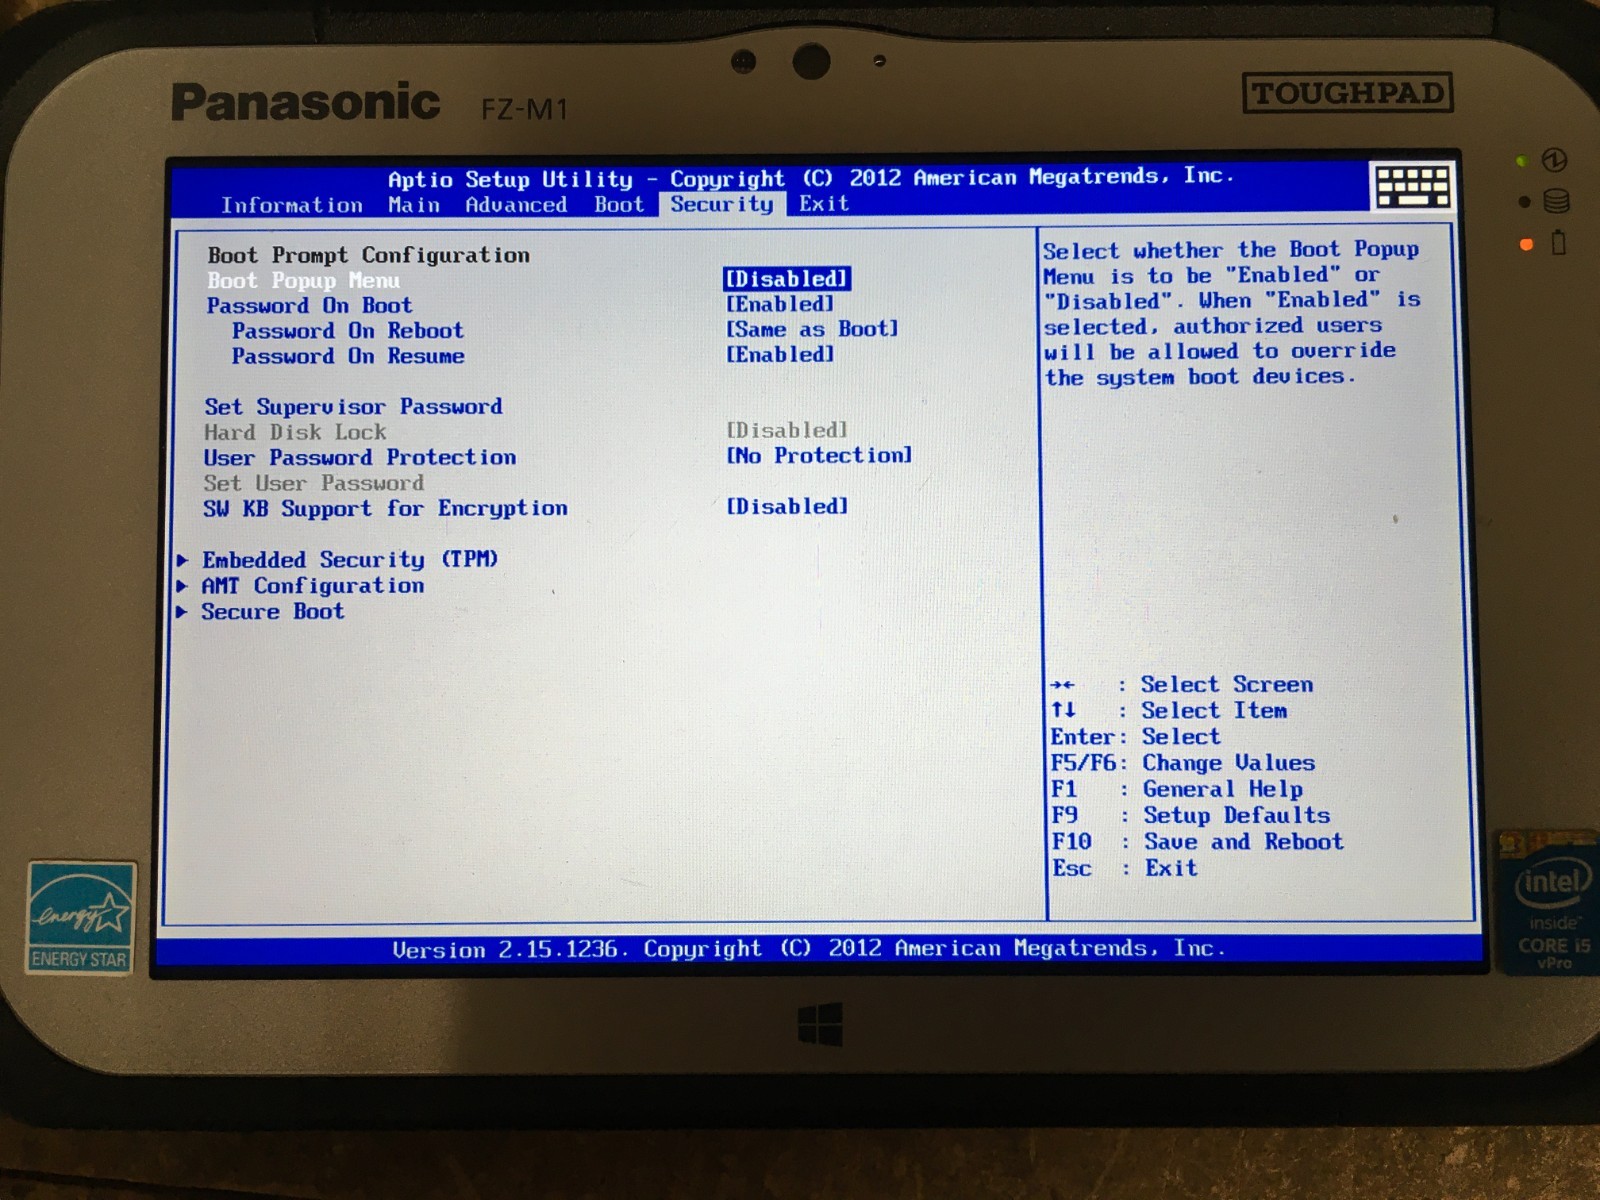Tap the F5/F6 Change Values hint
This screenshot has width=1600, height=1200.
point(1183,763)
